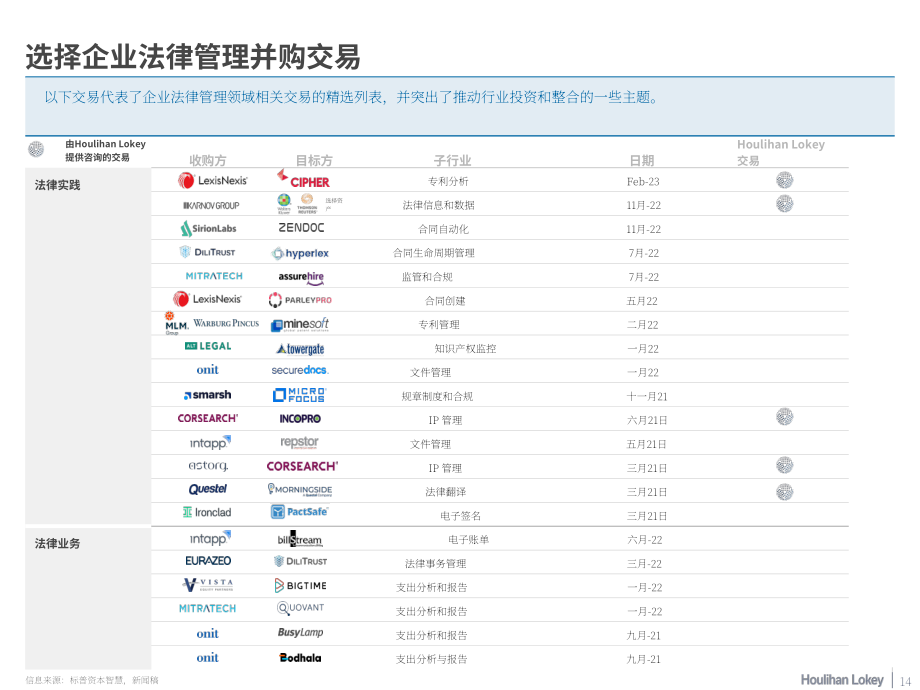
Task: Click the ZENDOC target logo
Action: pos(301,228)
